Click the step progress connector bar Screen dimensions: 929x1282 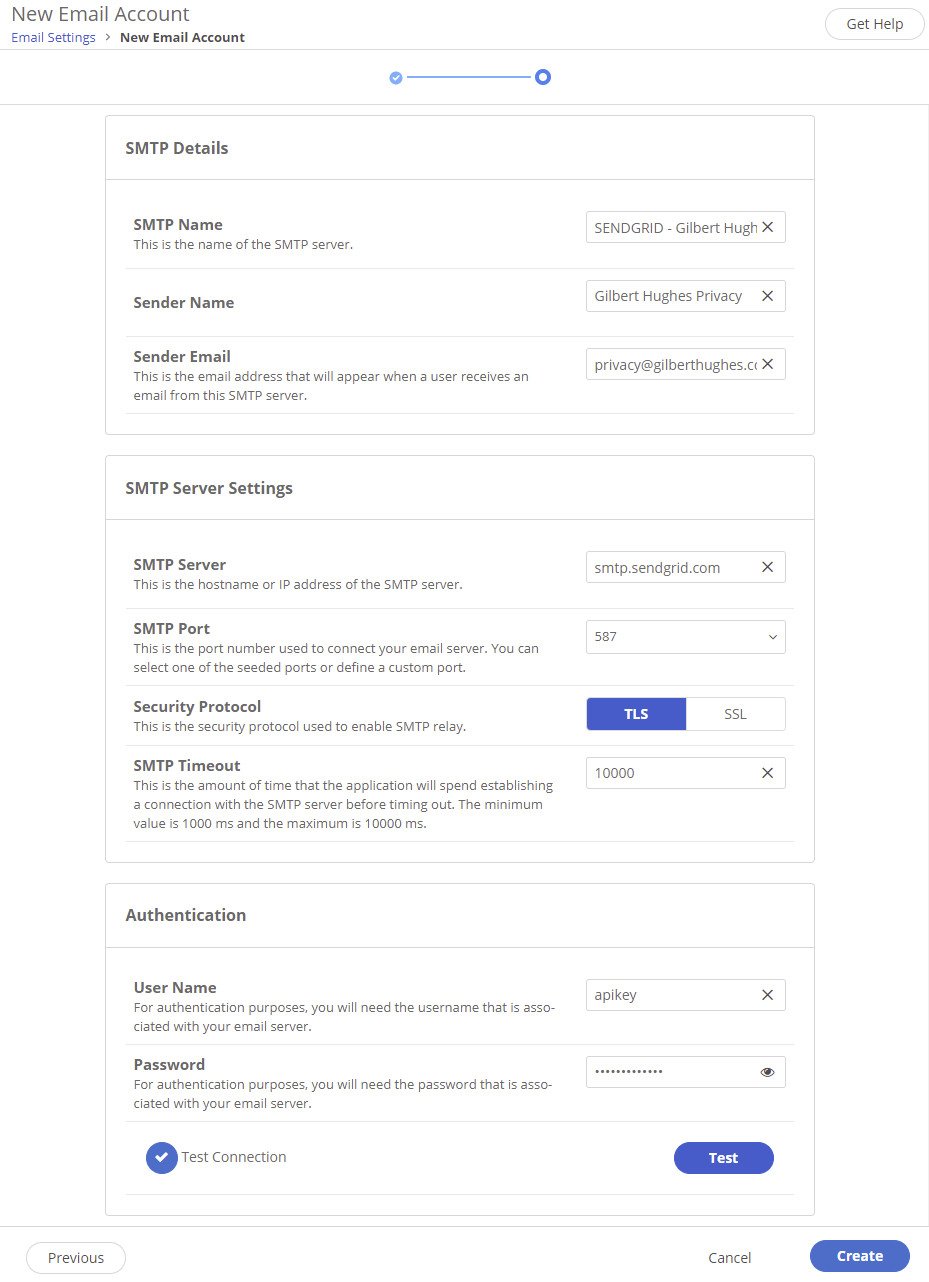click(x=469, y=76)
